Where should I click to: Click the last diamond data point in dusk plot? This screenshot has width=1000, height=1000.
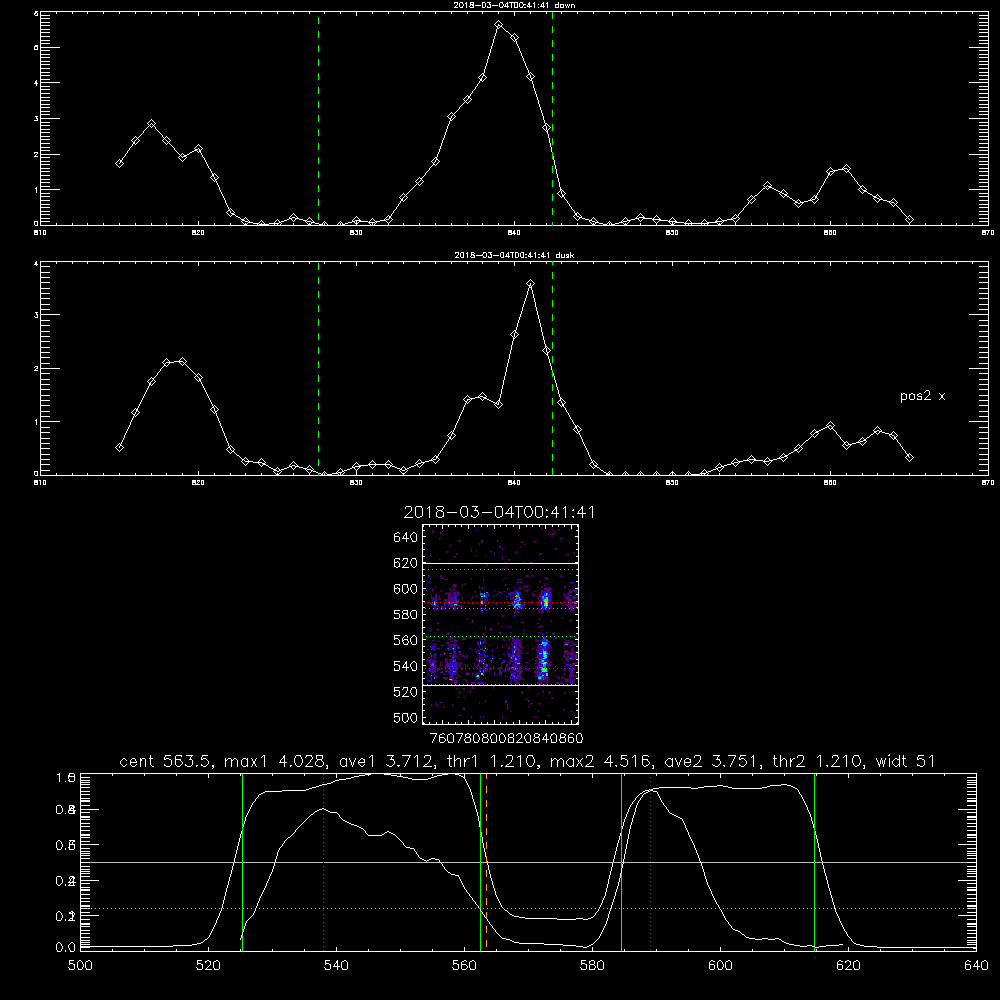click(909, 457)
